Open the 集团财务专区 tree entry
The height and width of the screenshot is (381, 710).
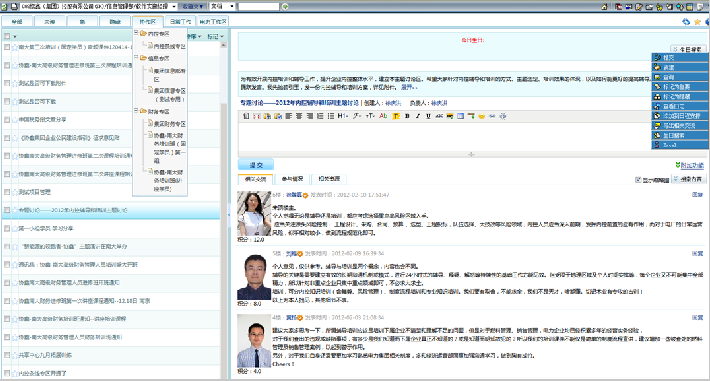pyautogui.click(x=169, y=124)
